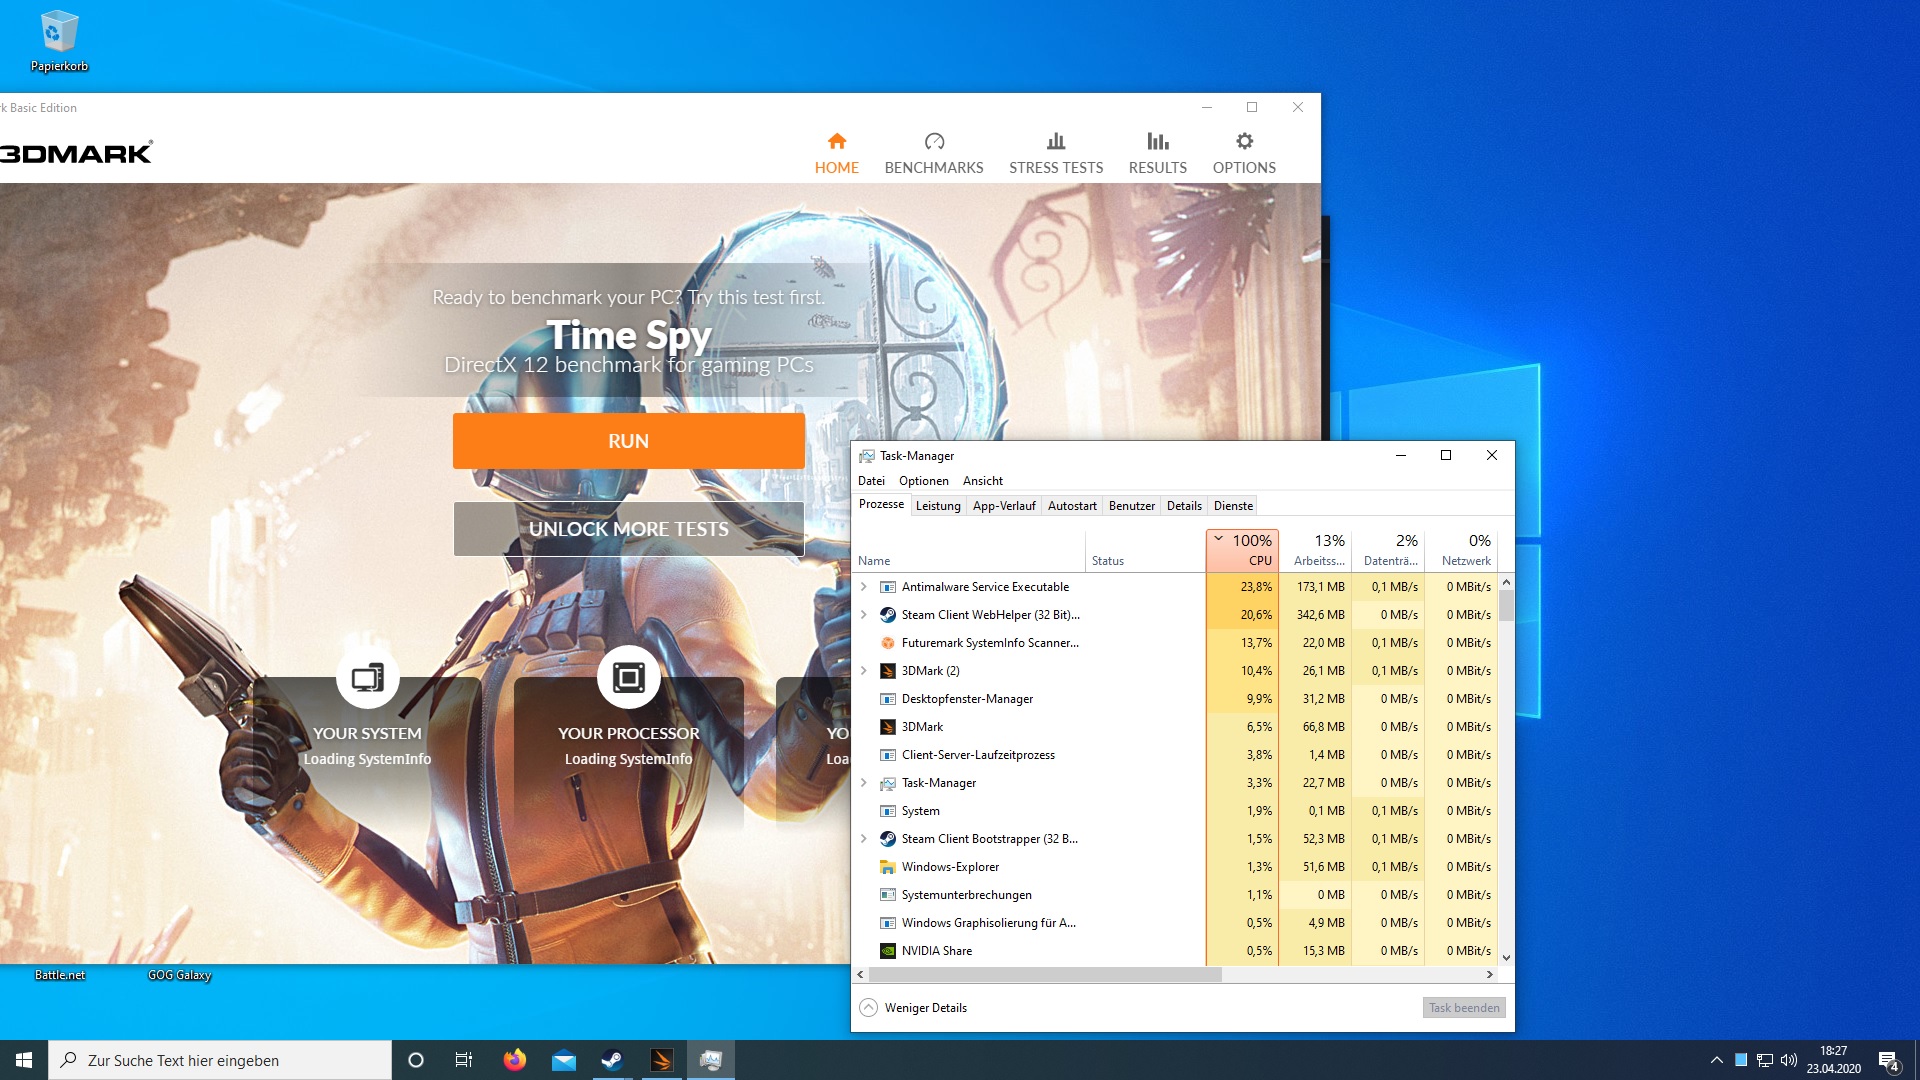Switch to the Details tab
Screen dimensions: 1920x1080
(1184, 506)
